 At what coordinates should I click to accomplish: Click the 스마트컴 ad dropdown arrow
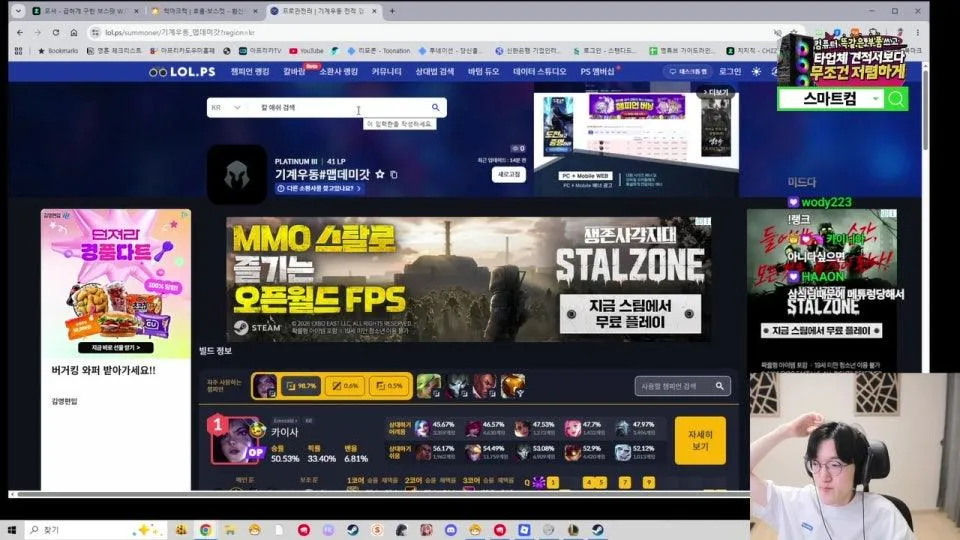point(876,99)
